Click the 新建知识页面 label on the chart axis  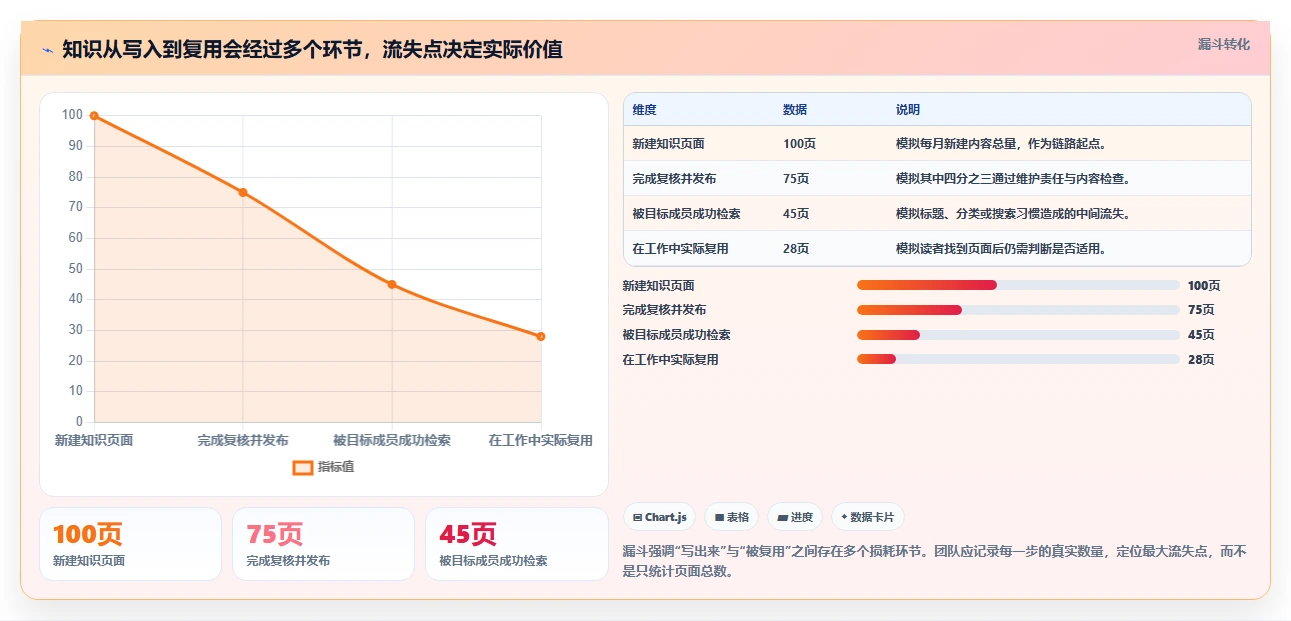94,440
